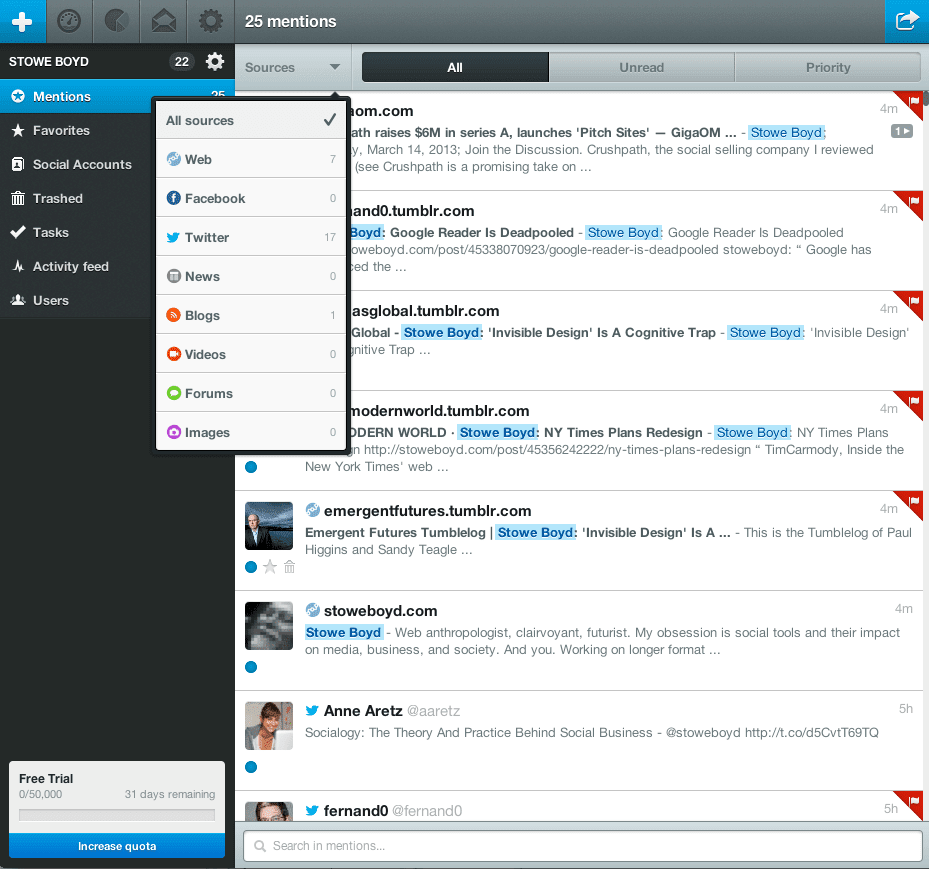Choose All sources in the dropdown
929x869 pixels.
click(x=251, y=120)
